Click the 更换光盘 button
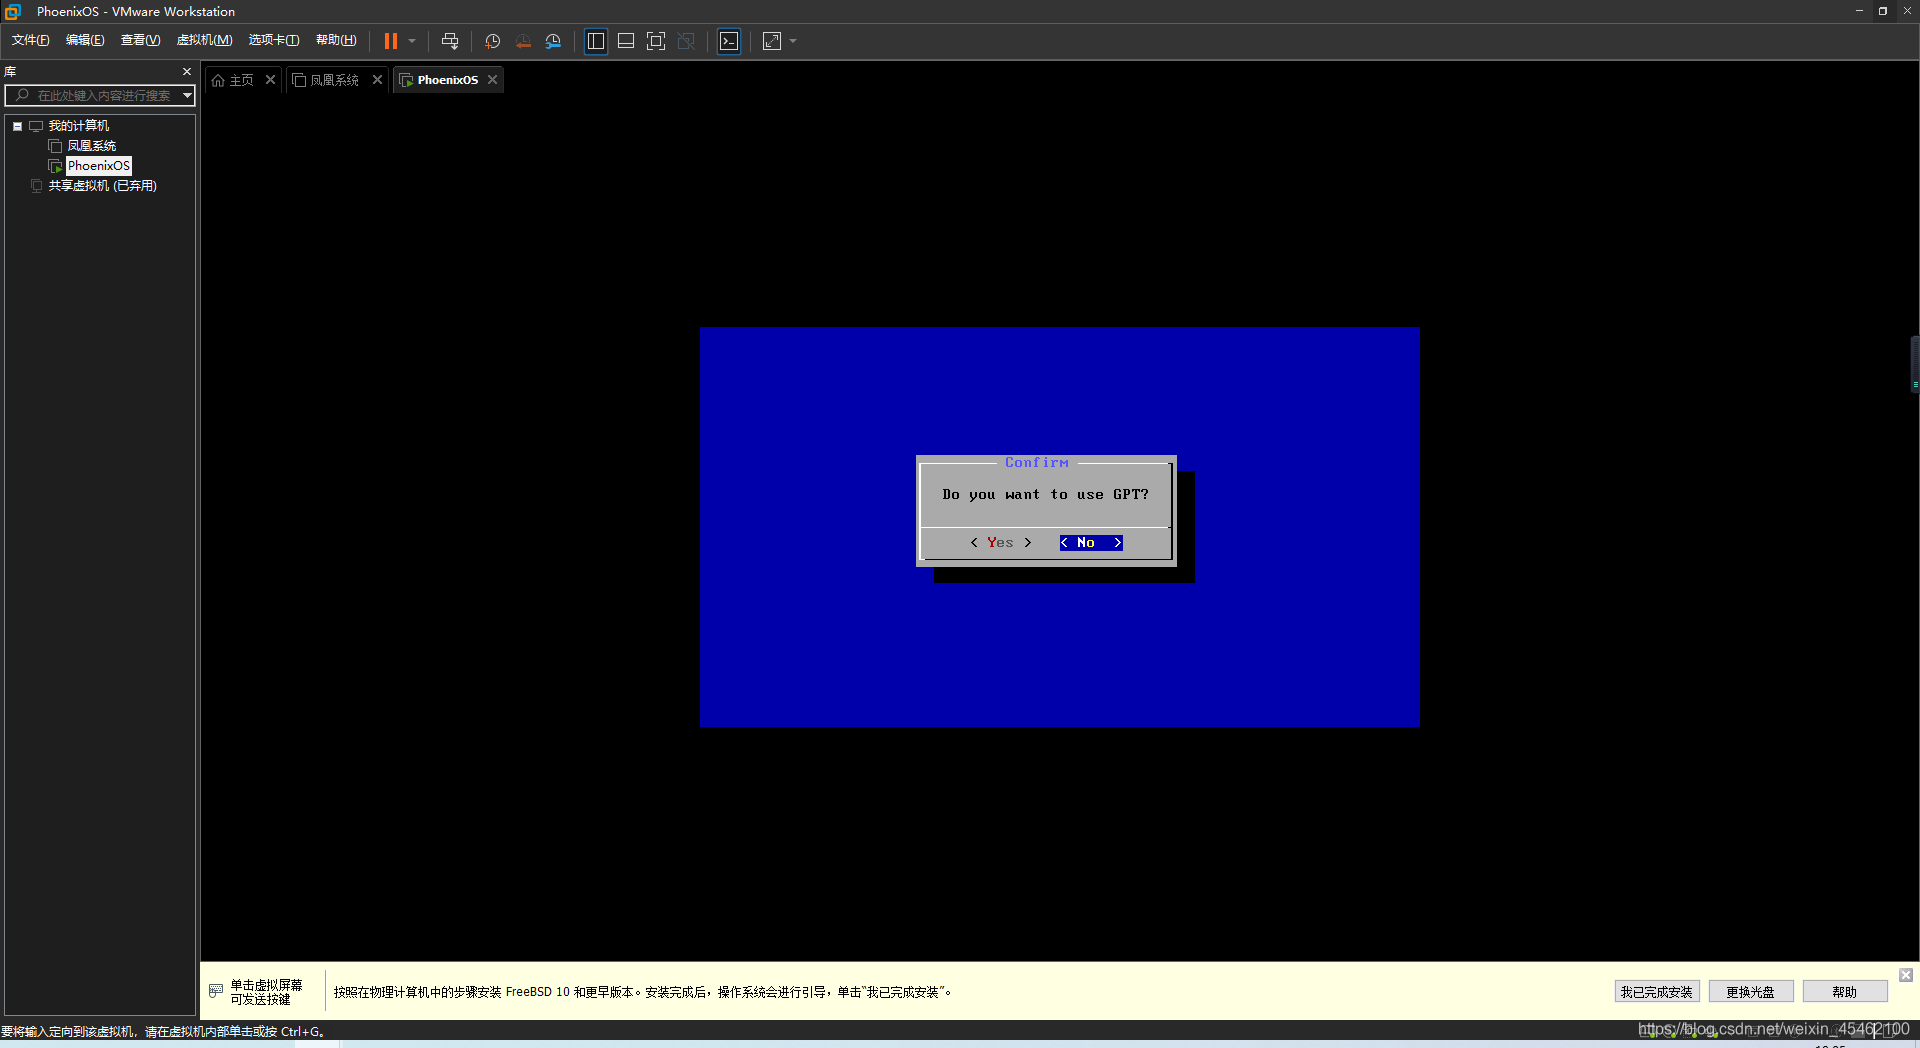This screenshot has width=1920, height=1048. (1751, 992)
